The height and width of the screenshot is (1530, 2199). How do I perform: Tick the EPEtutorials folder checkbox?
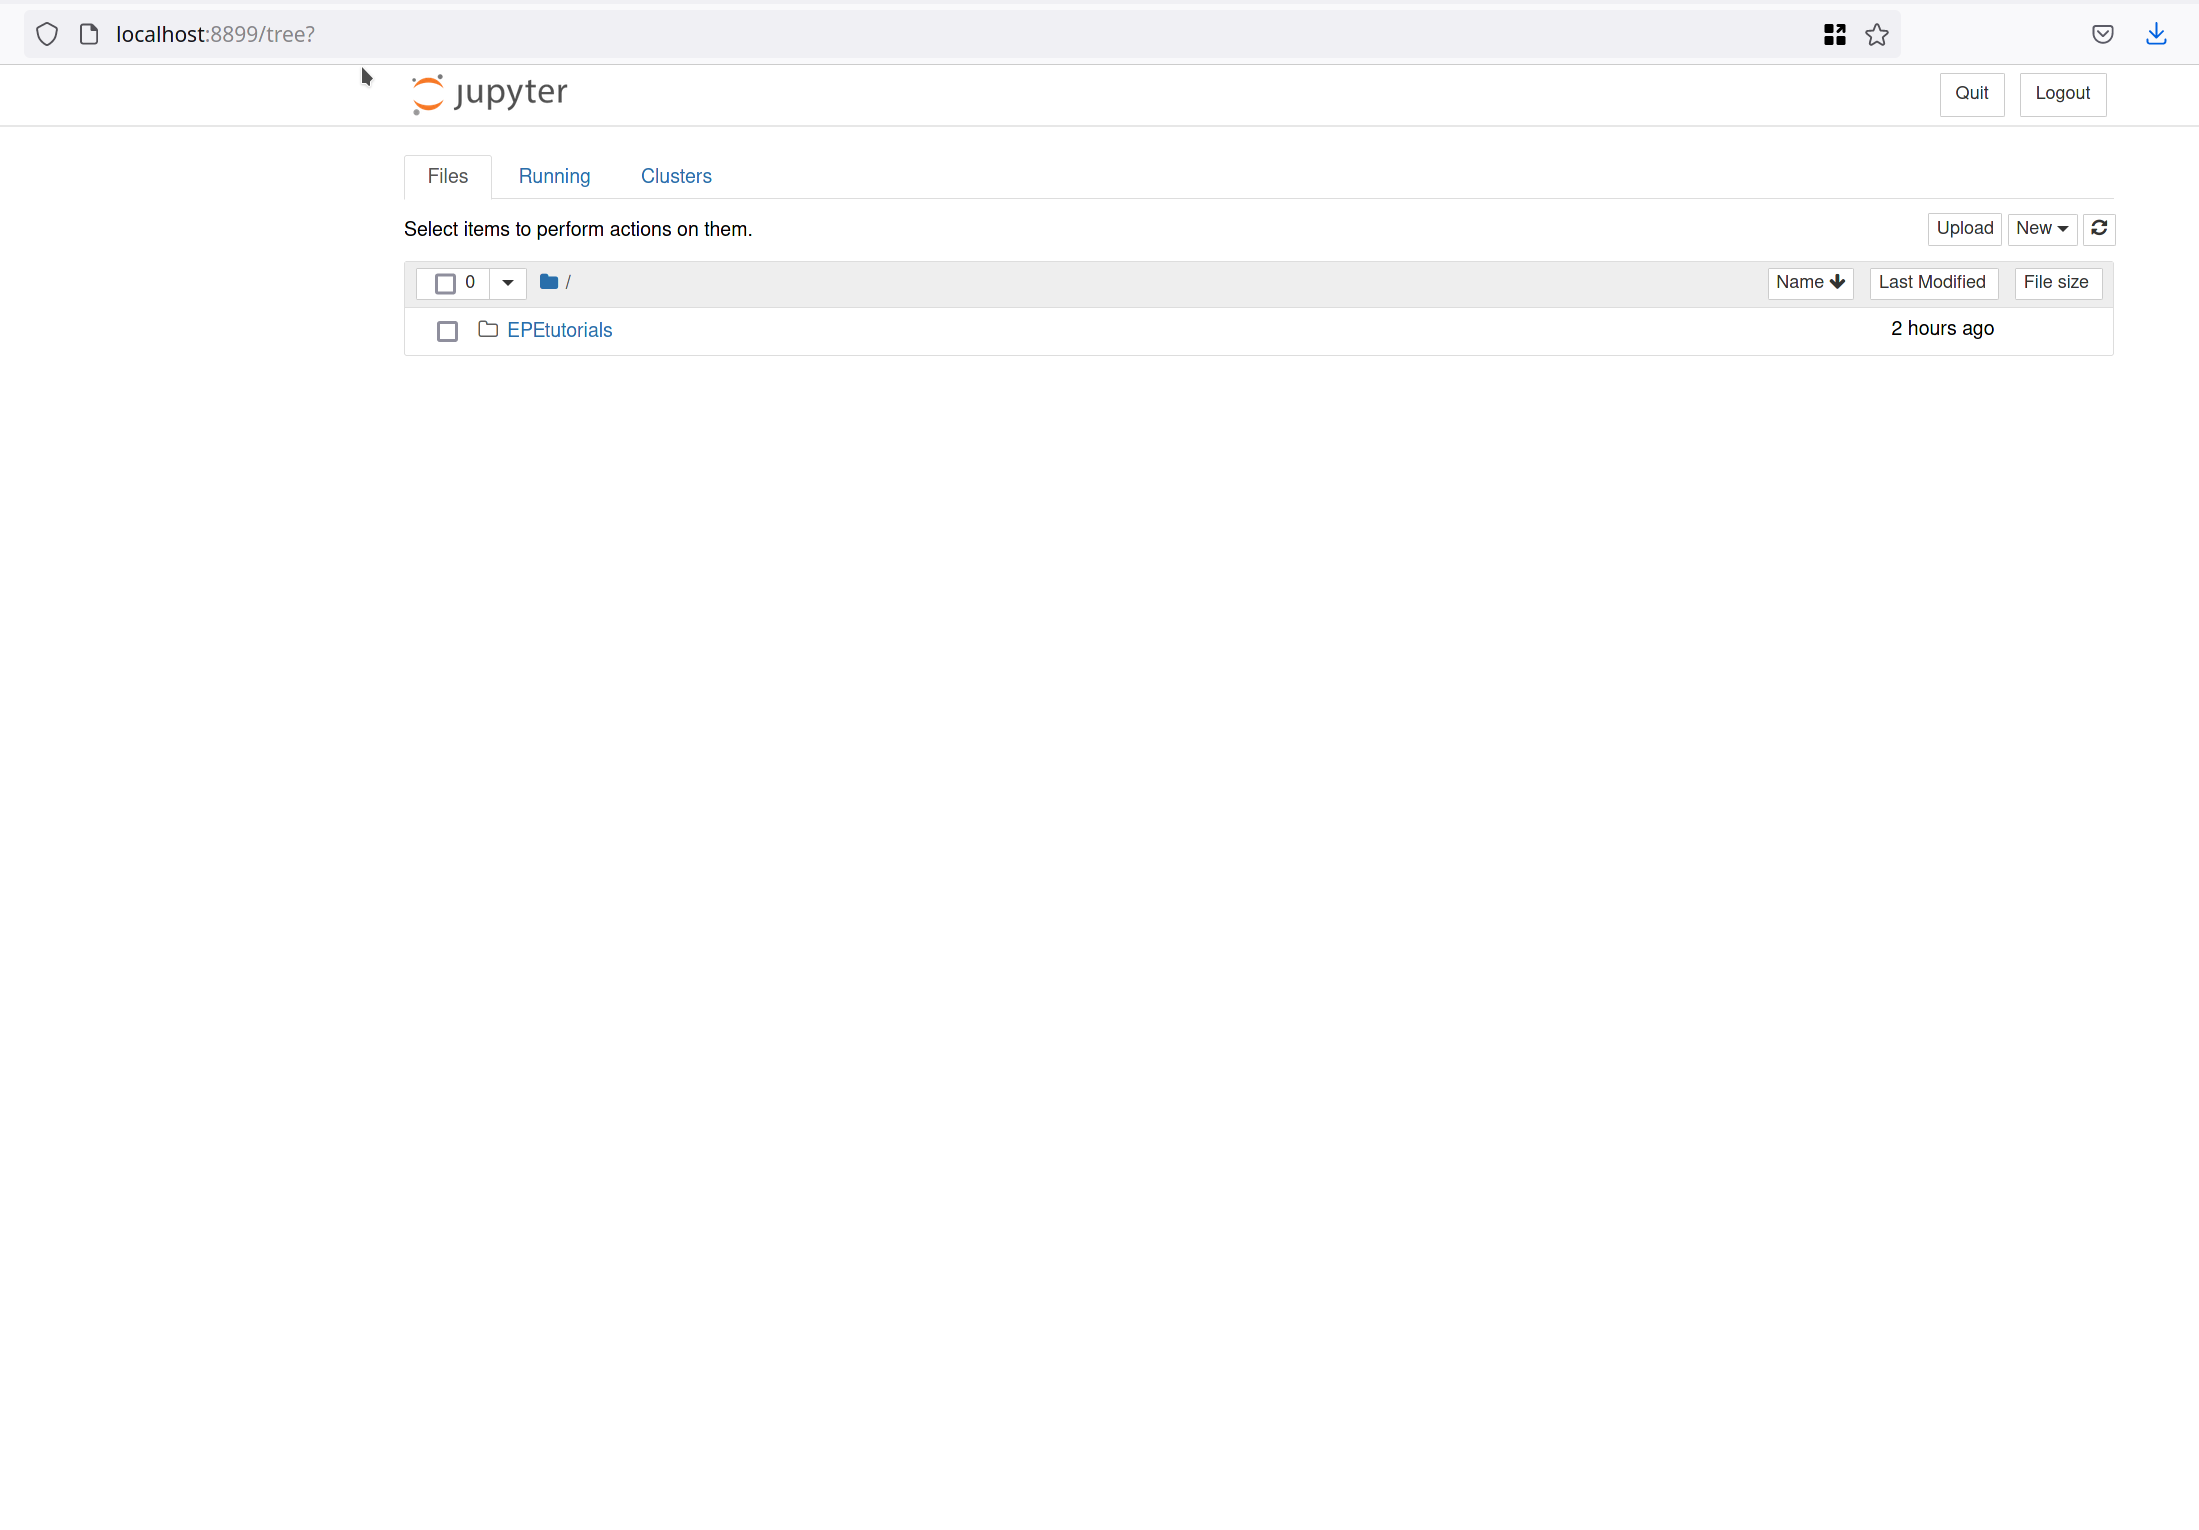tap(447, 331)
